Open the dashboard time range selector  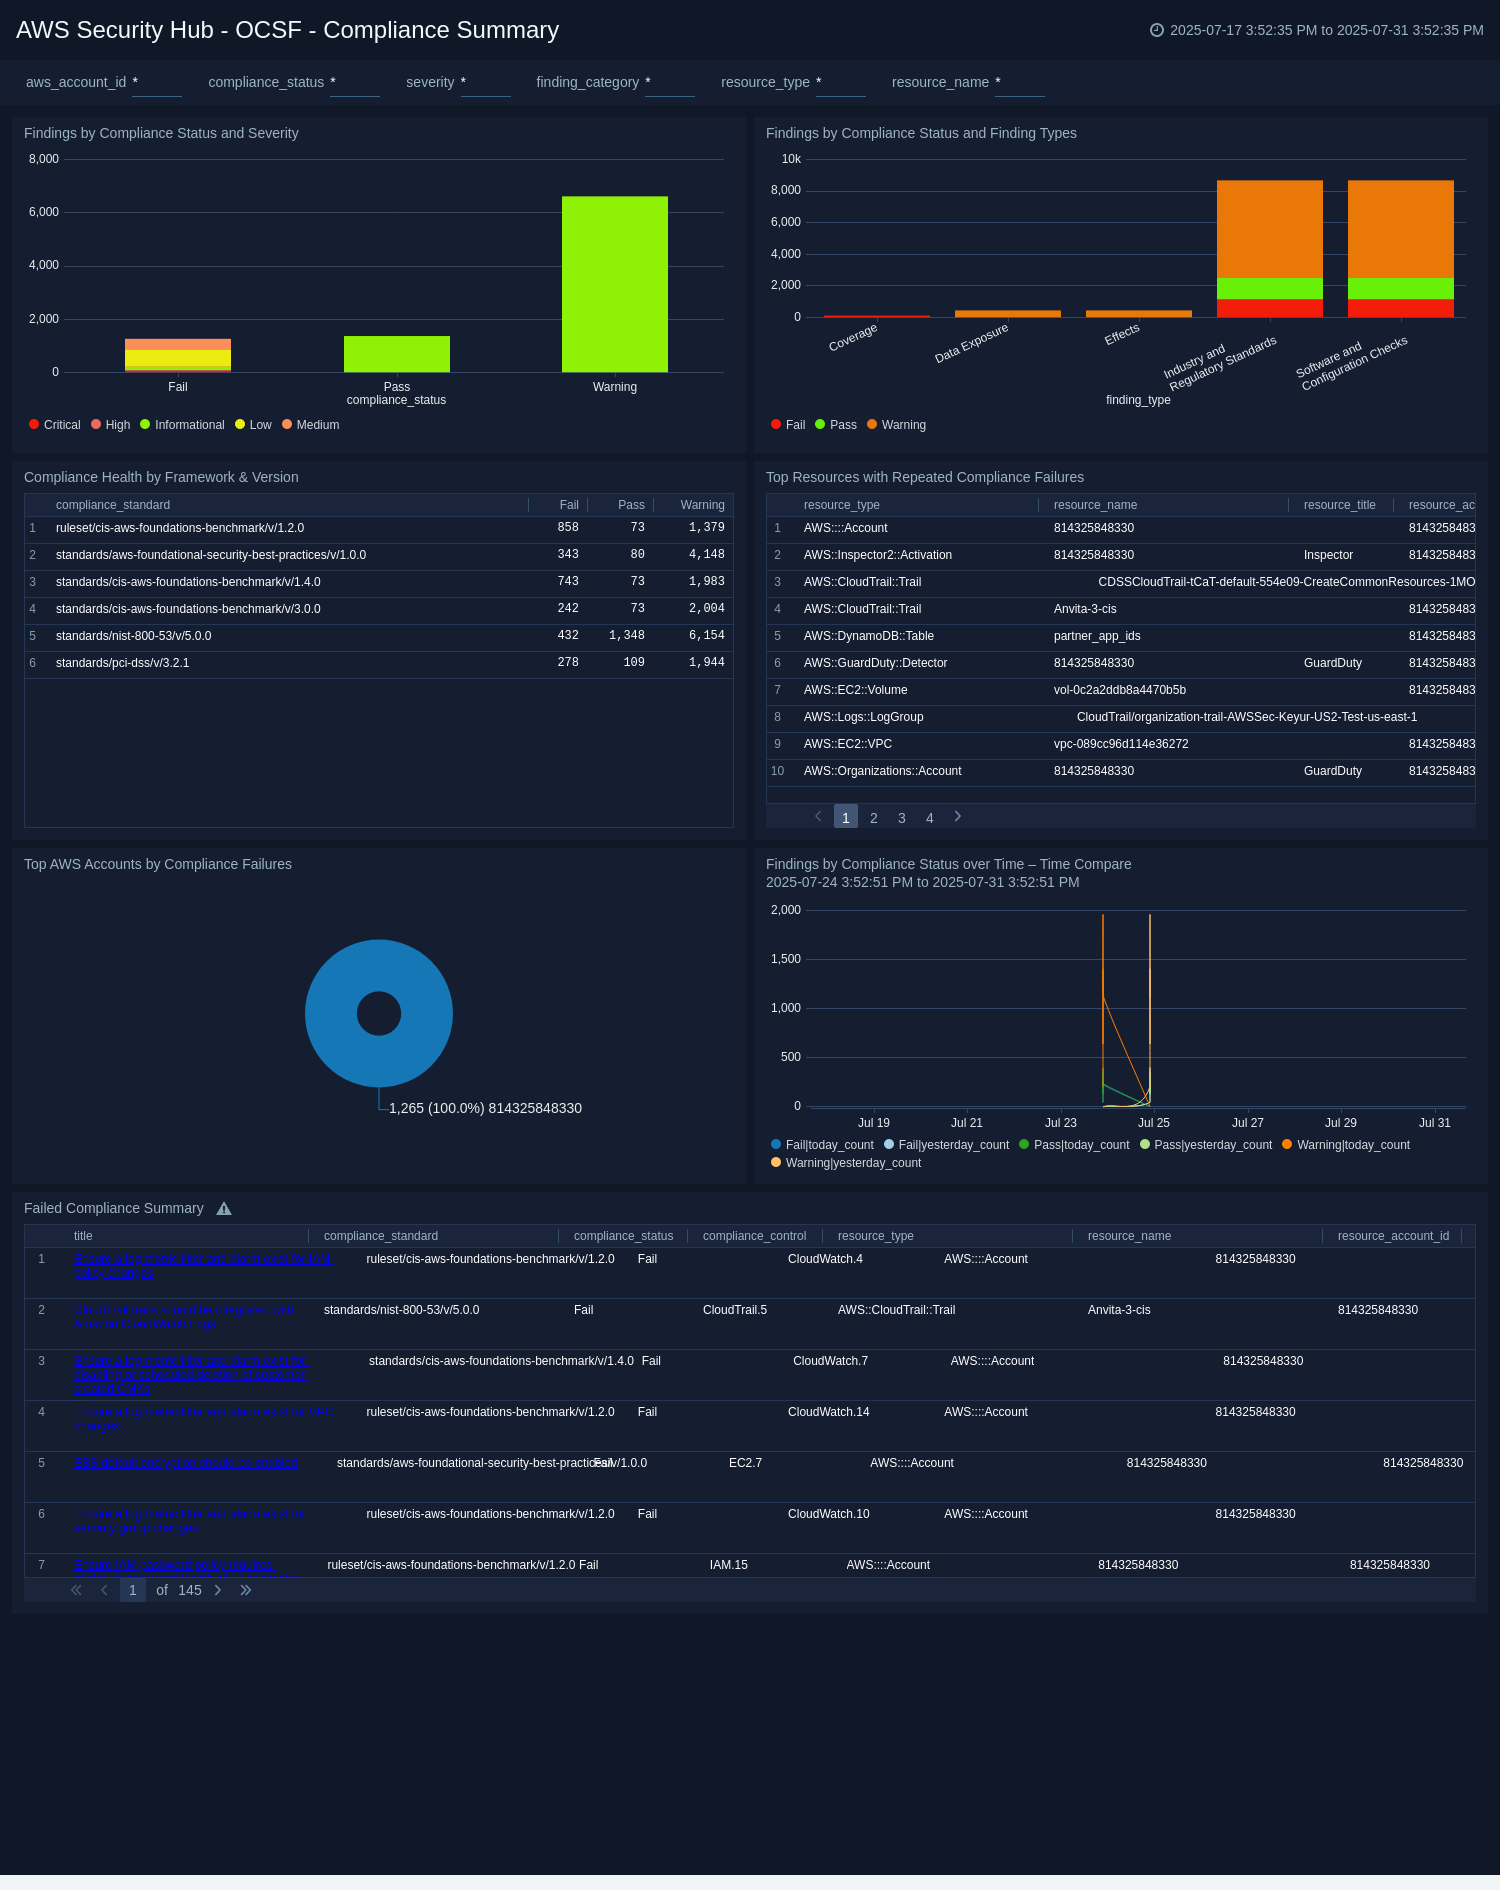click(x=1317, y=30)
